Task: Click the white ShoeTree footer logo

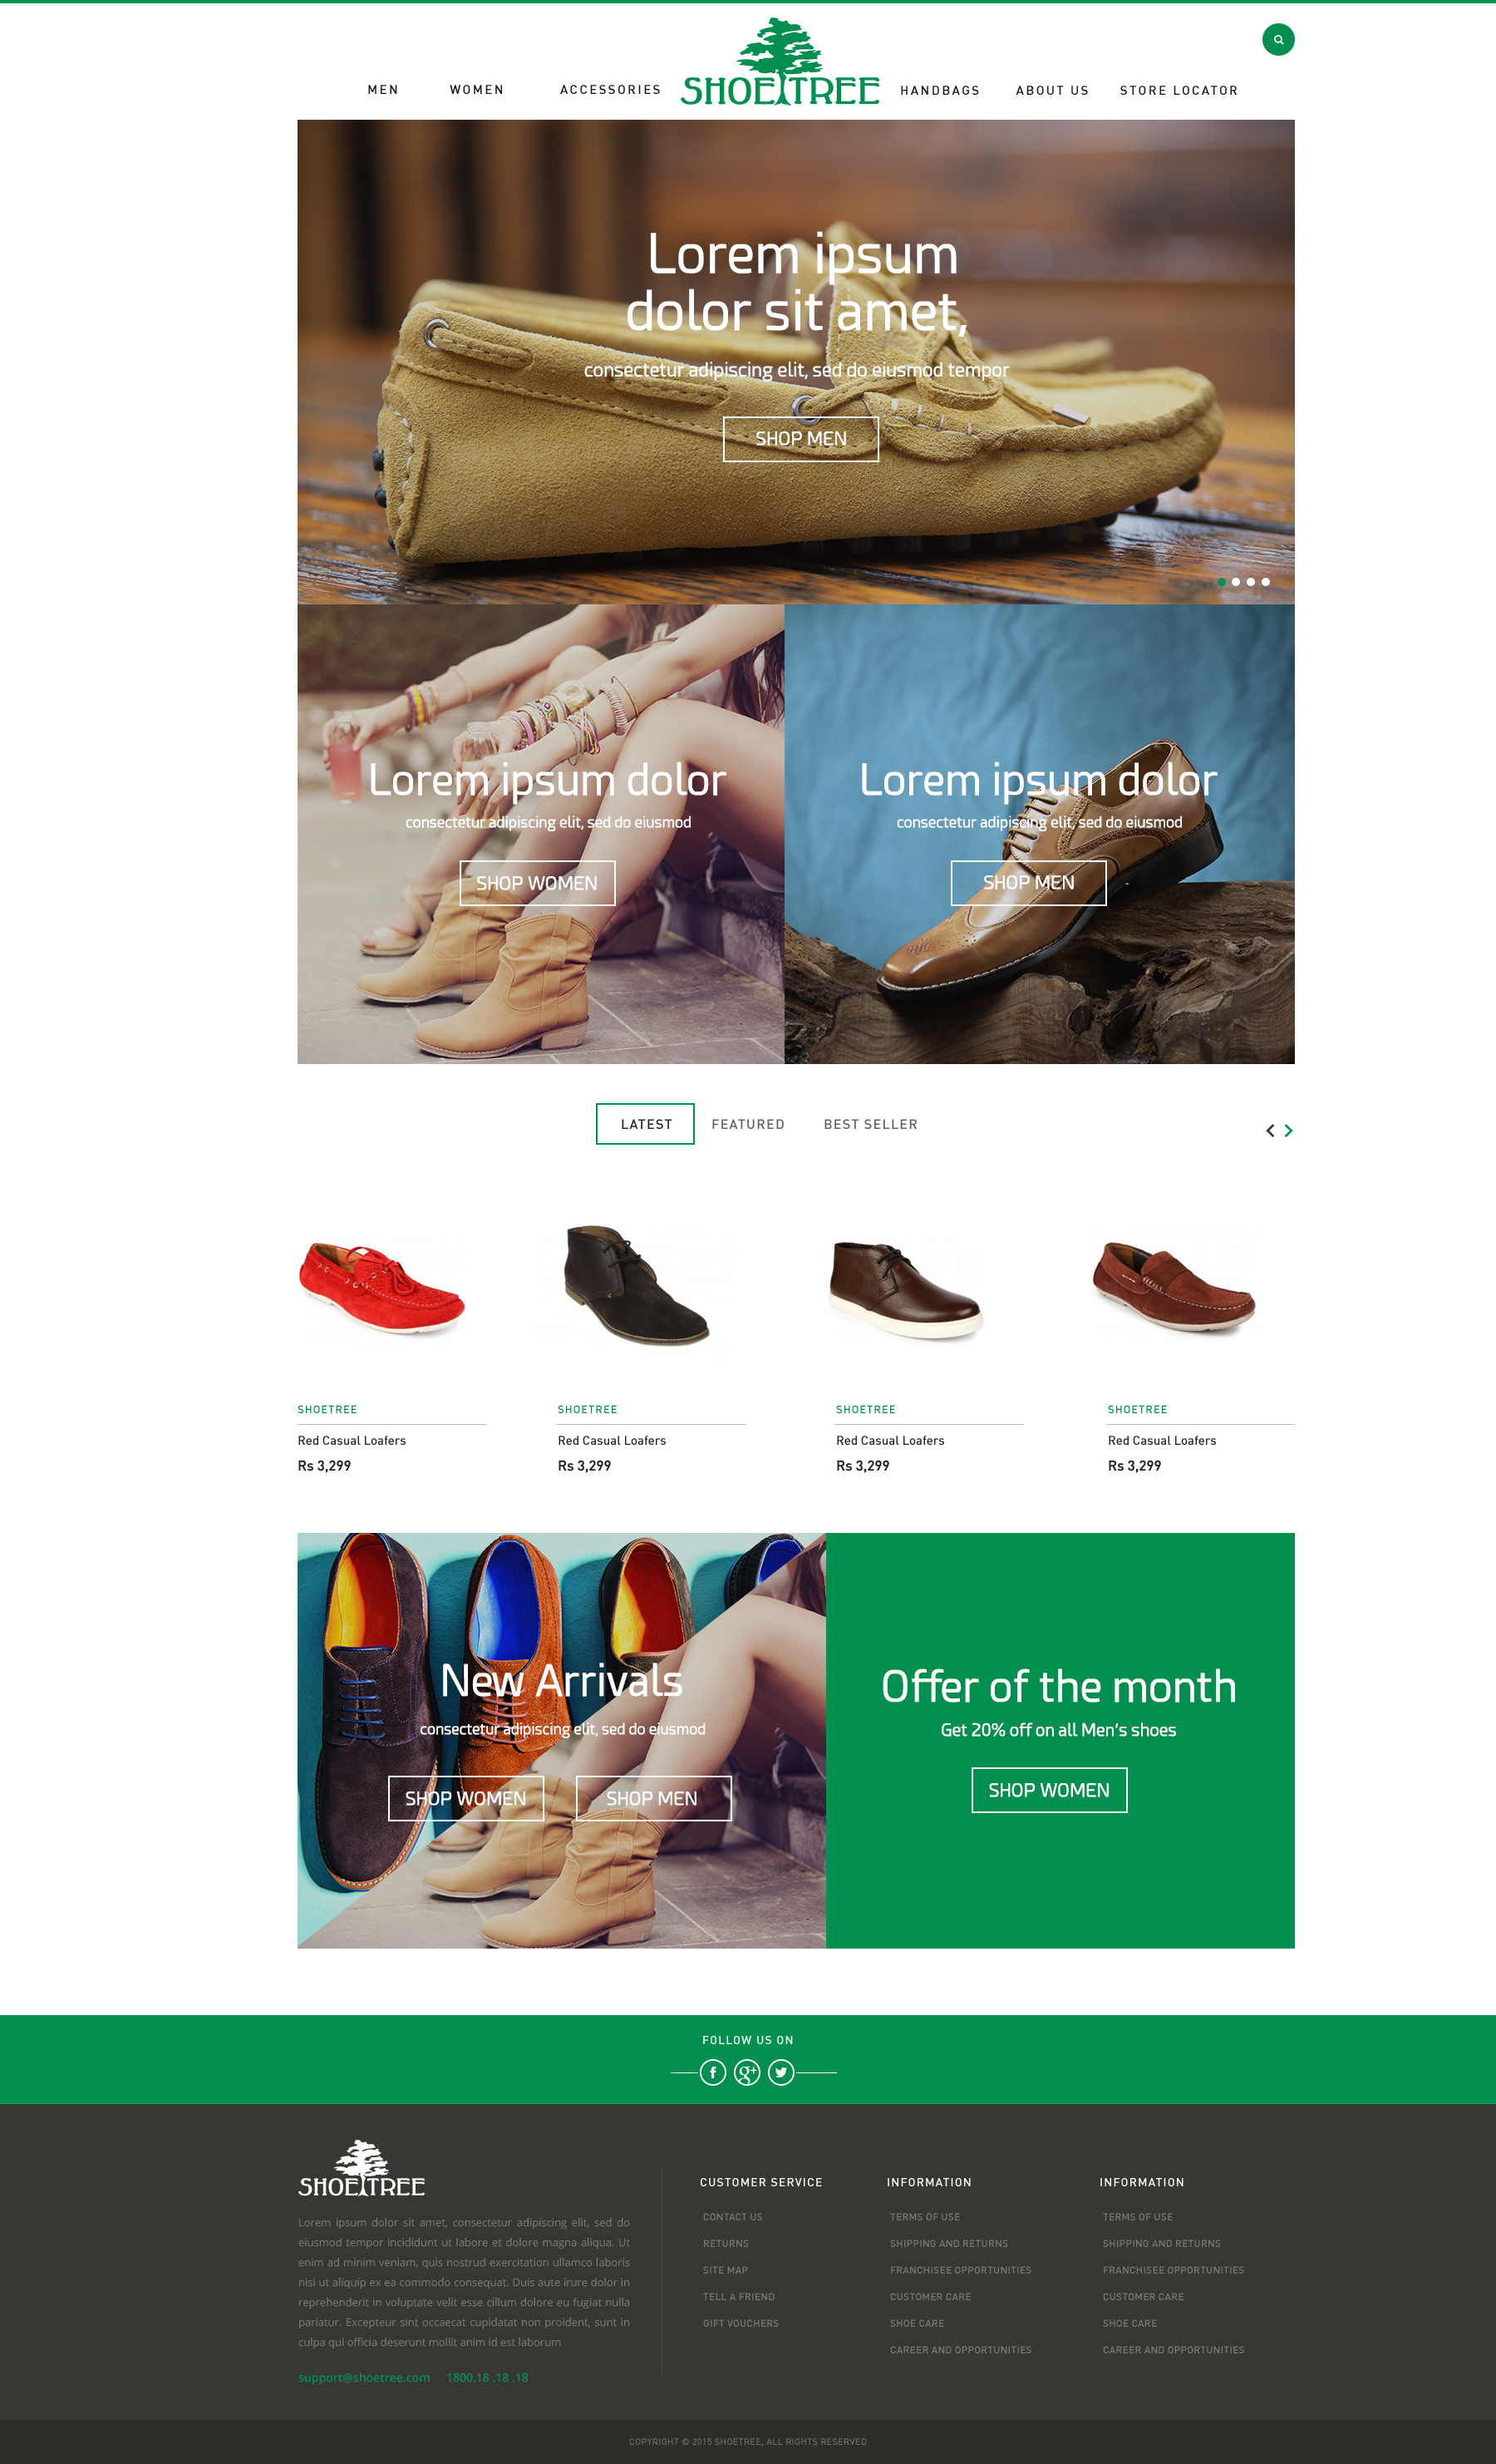Action: point(362,2168)
